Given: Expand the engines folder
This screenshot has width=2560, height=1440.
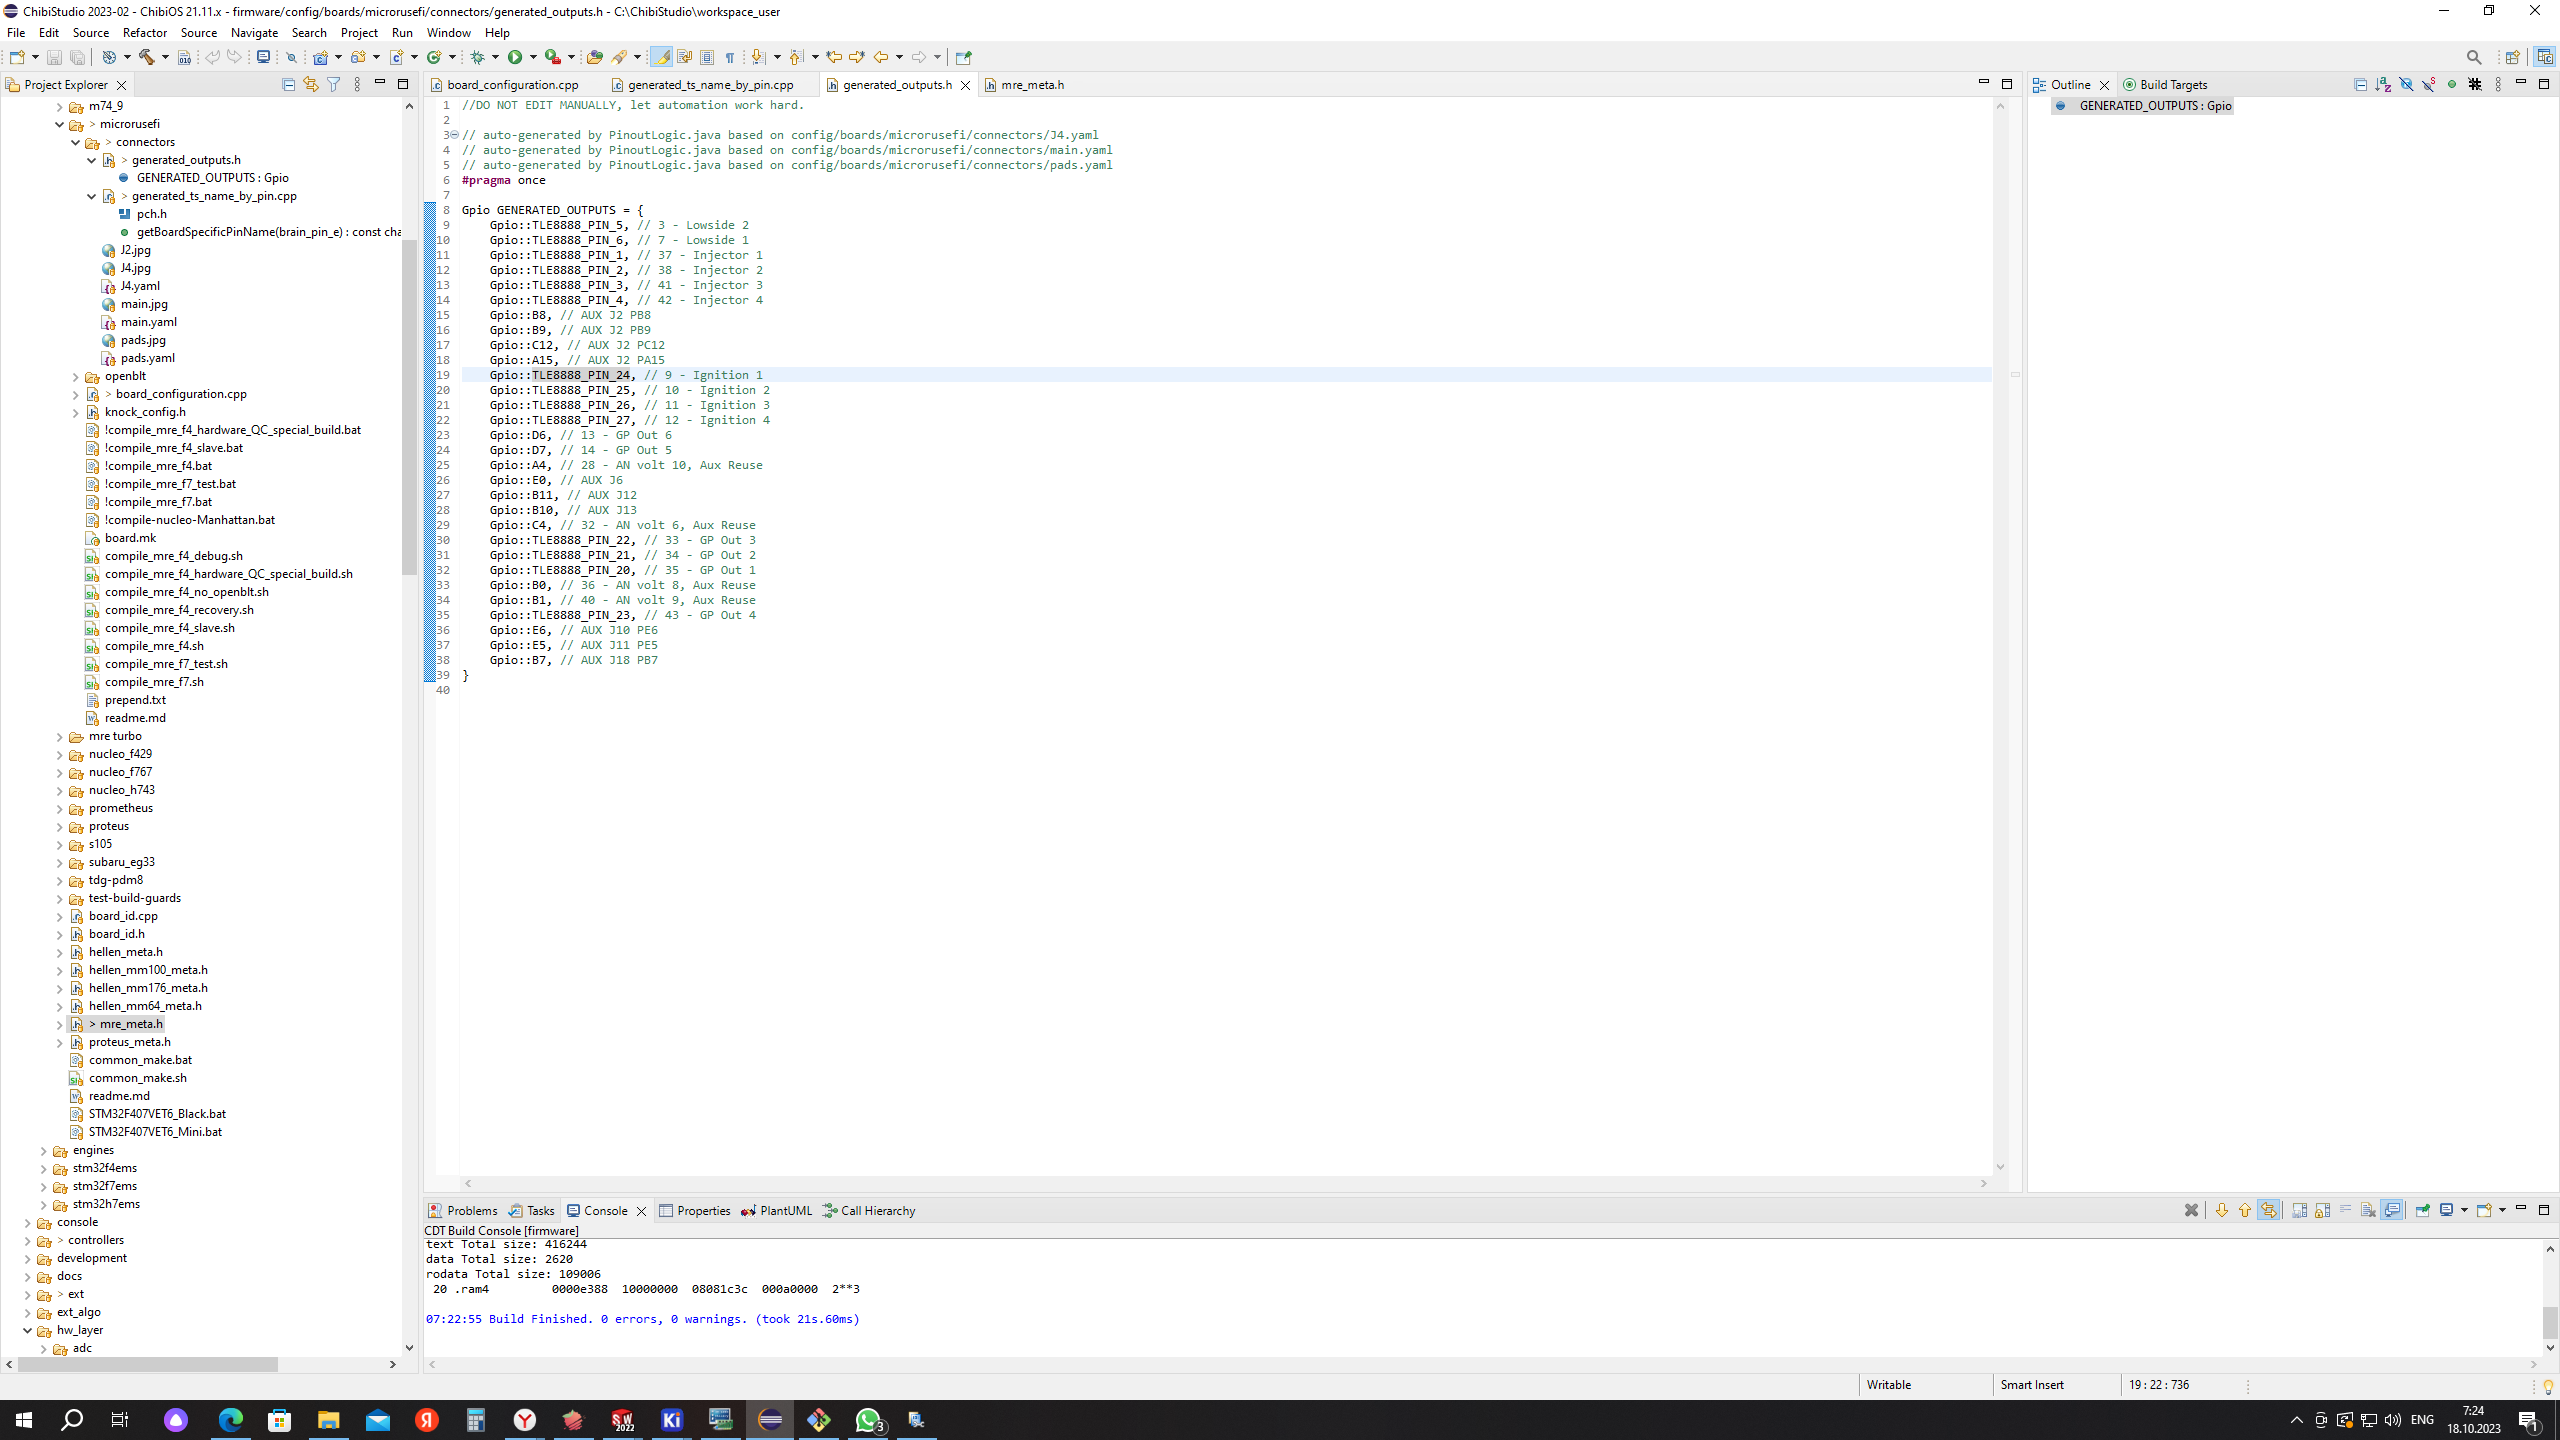Looking at the screenshot, I should coord(43,1150).
